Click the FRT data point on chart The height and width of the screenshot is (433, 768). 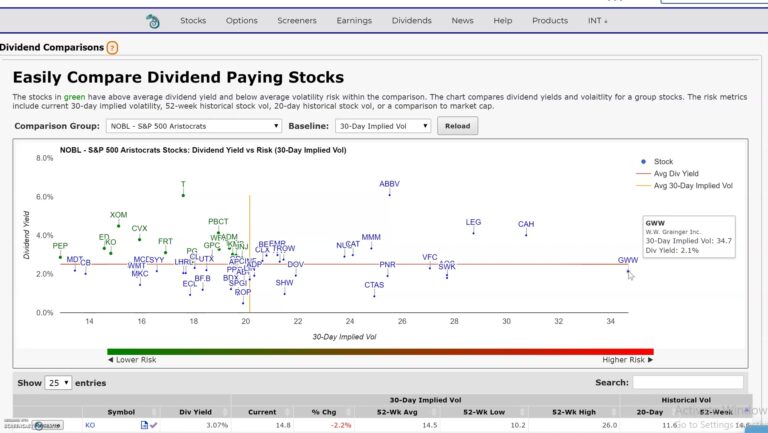point(166,253)
